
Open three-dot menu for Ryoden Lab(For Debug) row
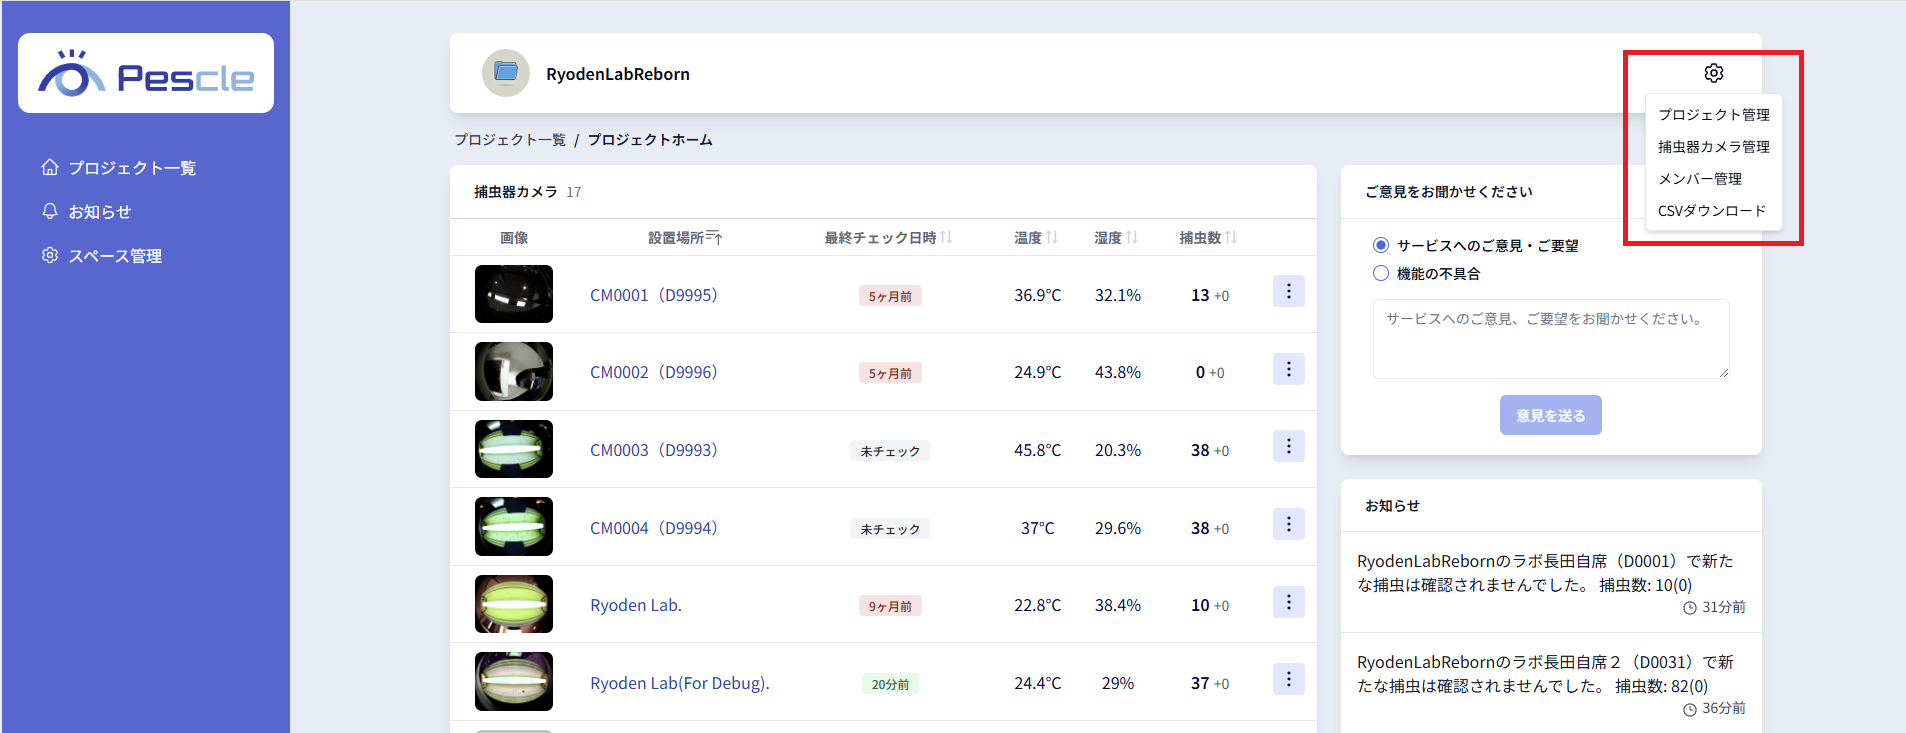click(x=1288, y=680)
